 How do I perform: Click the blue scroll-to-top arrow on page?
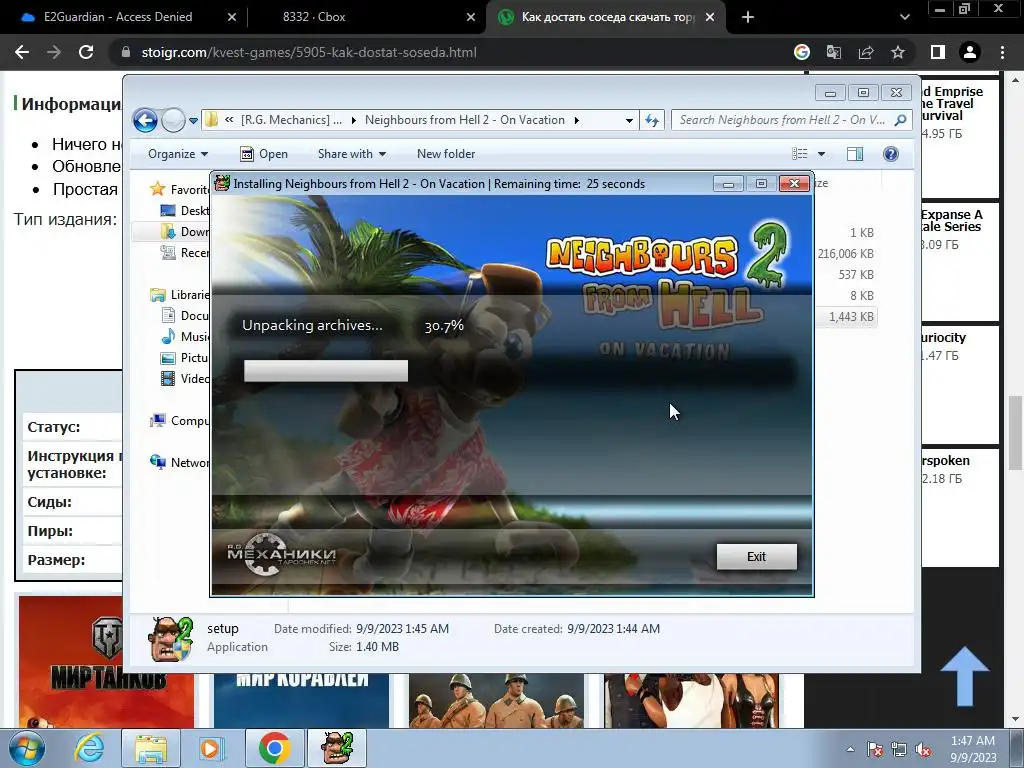click(965, 677)
